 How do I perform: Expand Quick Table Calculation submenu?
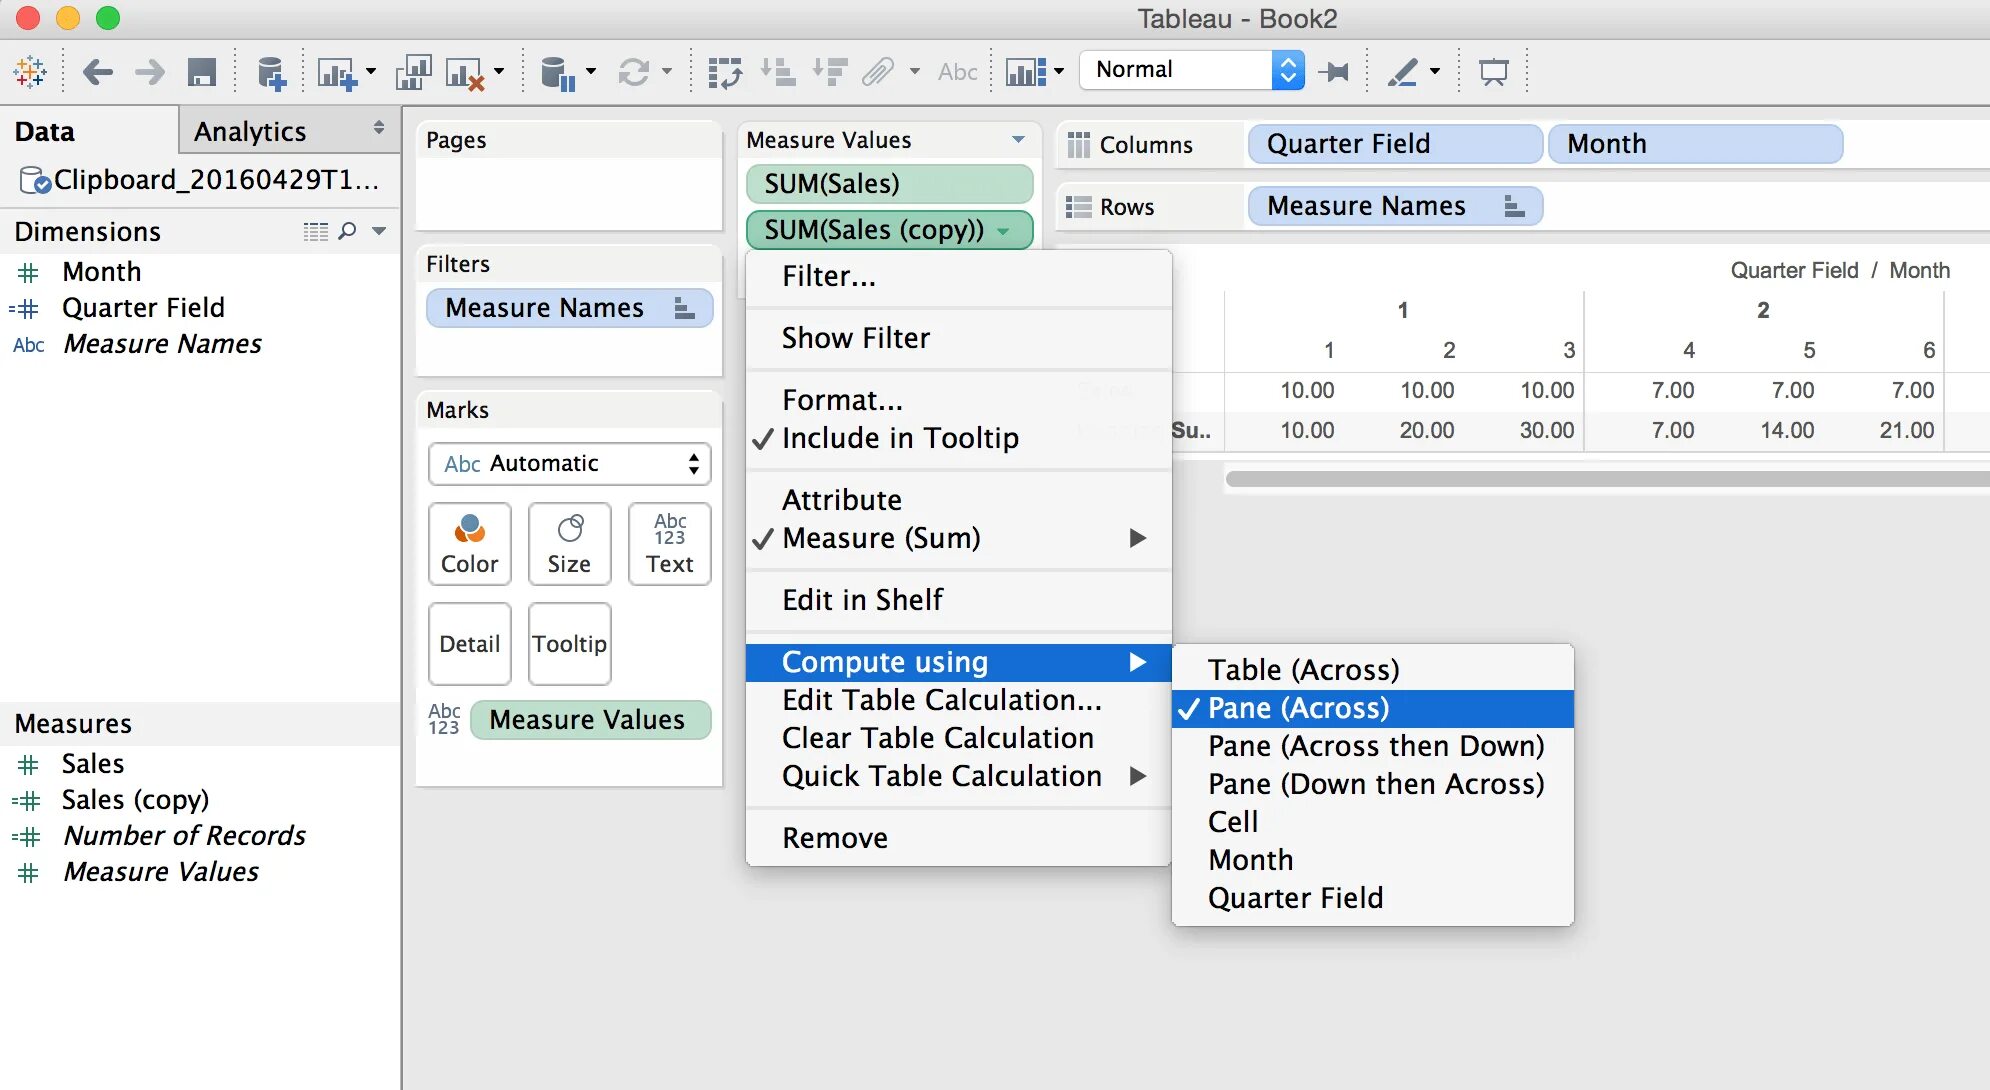pyautogui.click(x=941, y=776)
